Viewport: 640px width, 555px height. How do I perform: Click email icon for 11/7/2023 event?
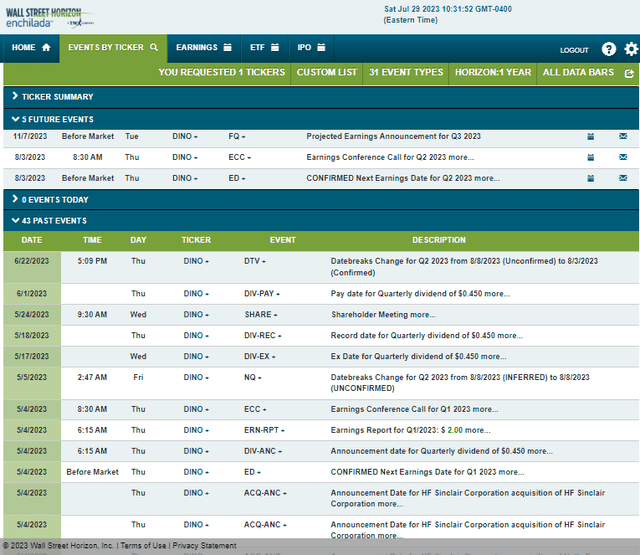coord(623,136)
